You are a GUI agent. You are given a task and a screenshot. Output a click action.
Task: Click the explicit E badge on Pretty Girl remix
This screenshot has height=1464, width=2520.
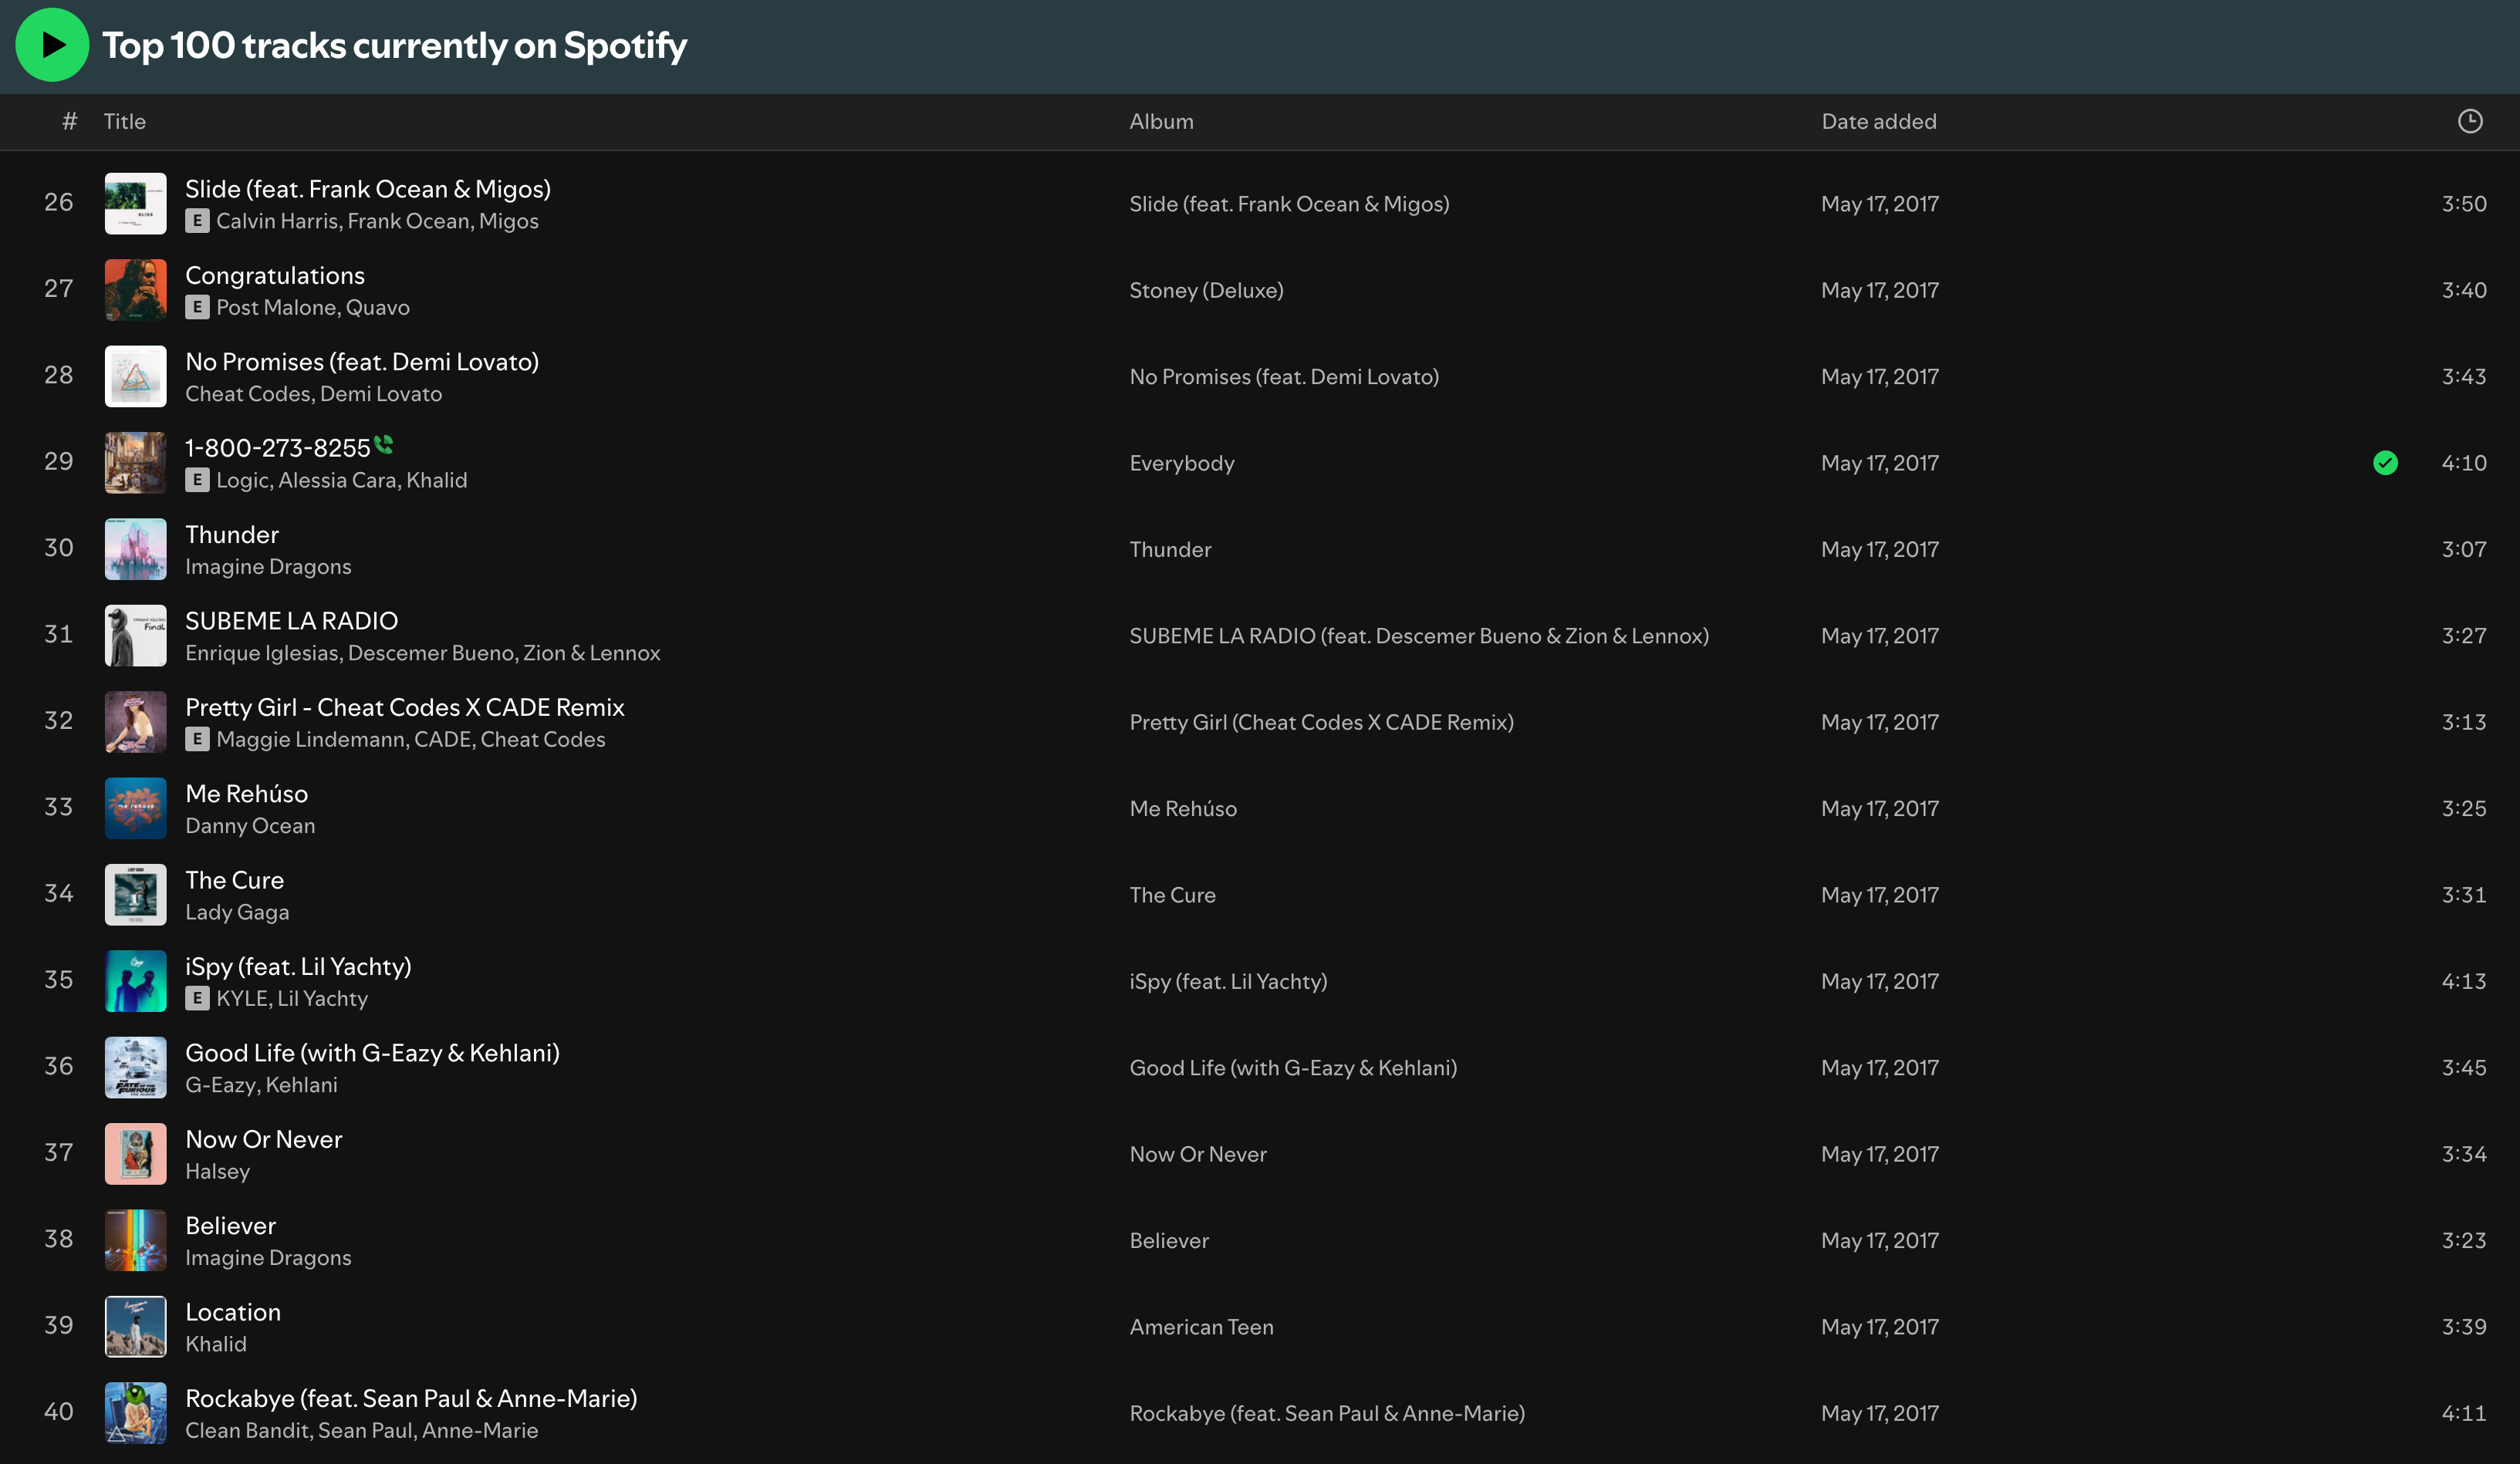pos(197,740)
